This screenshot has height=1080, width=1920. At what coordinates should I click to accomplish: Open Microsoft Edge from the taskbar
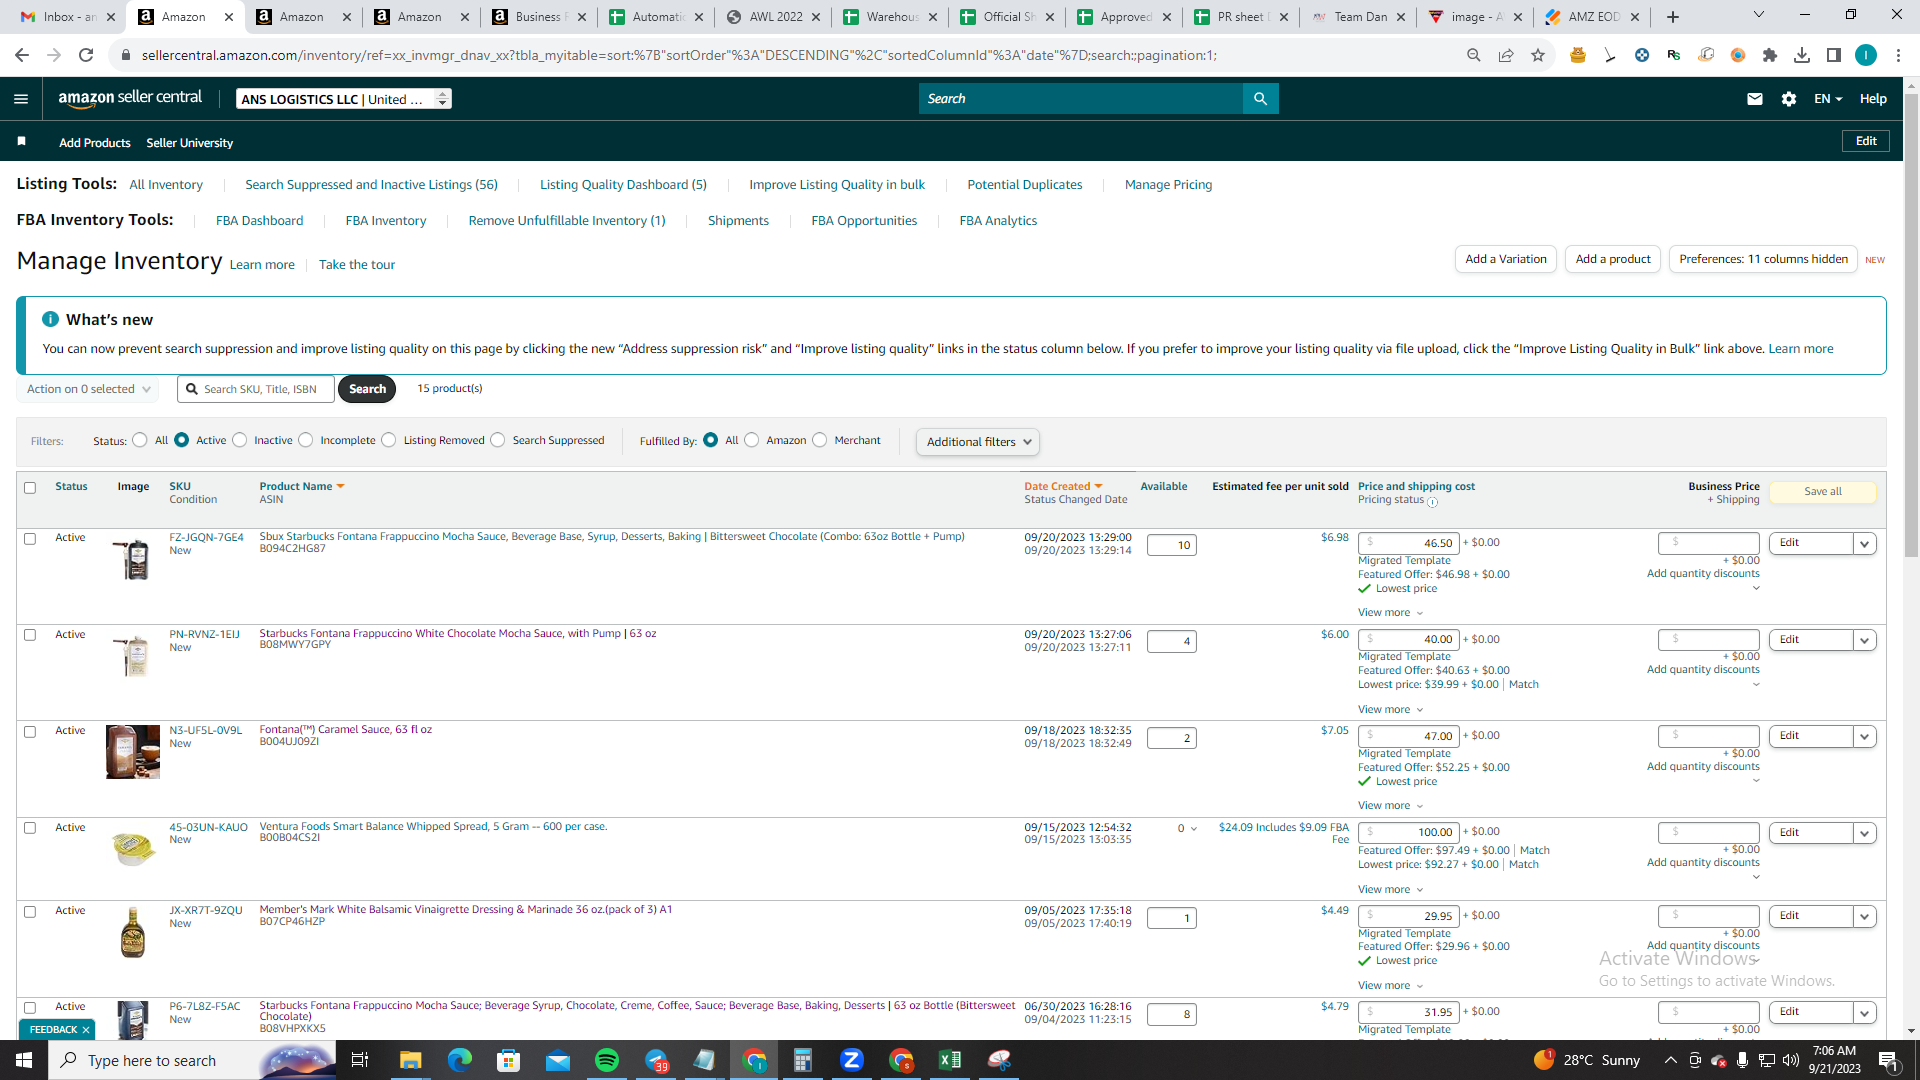(x=459, y=1060)
